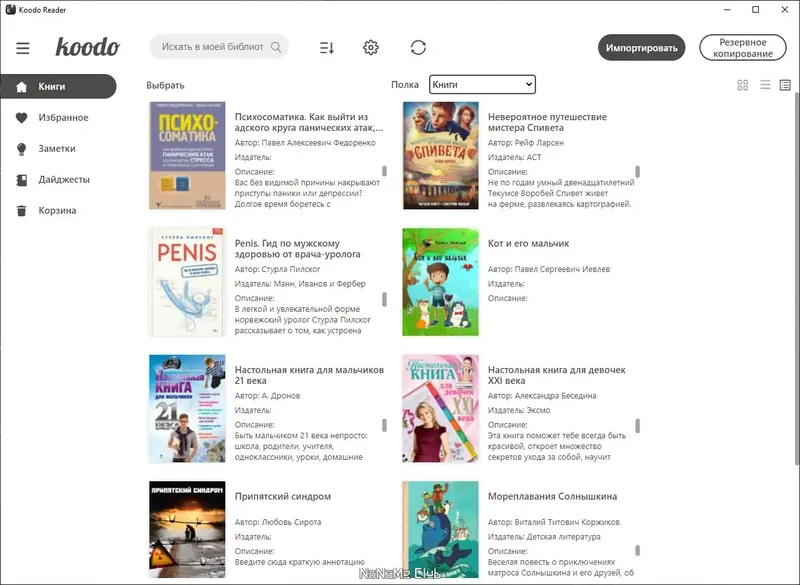Open girls' Настольная книга cover
Screen dimensions: 800x585
pos(441,409)
